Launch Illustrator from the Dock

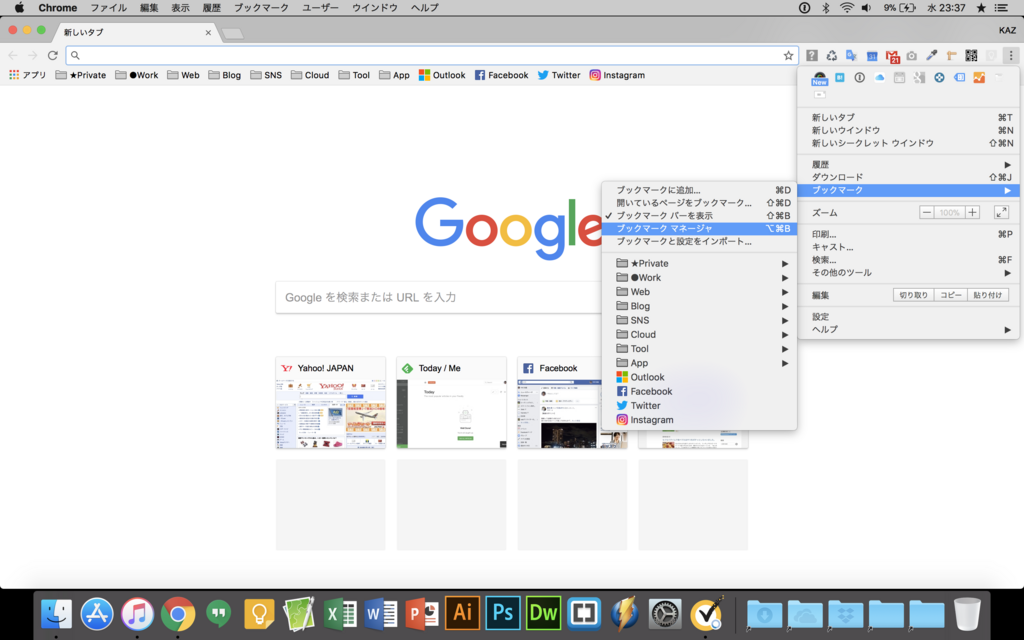tap(462, 614)
